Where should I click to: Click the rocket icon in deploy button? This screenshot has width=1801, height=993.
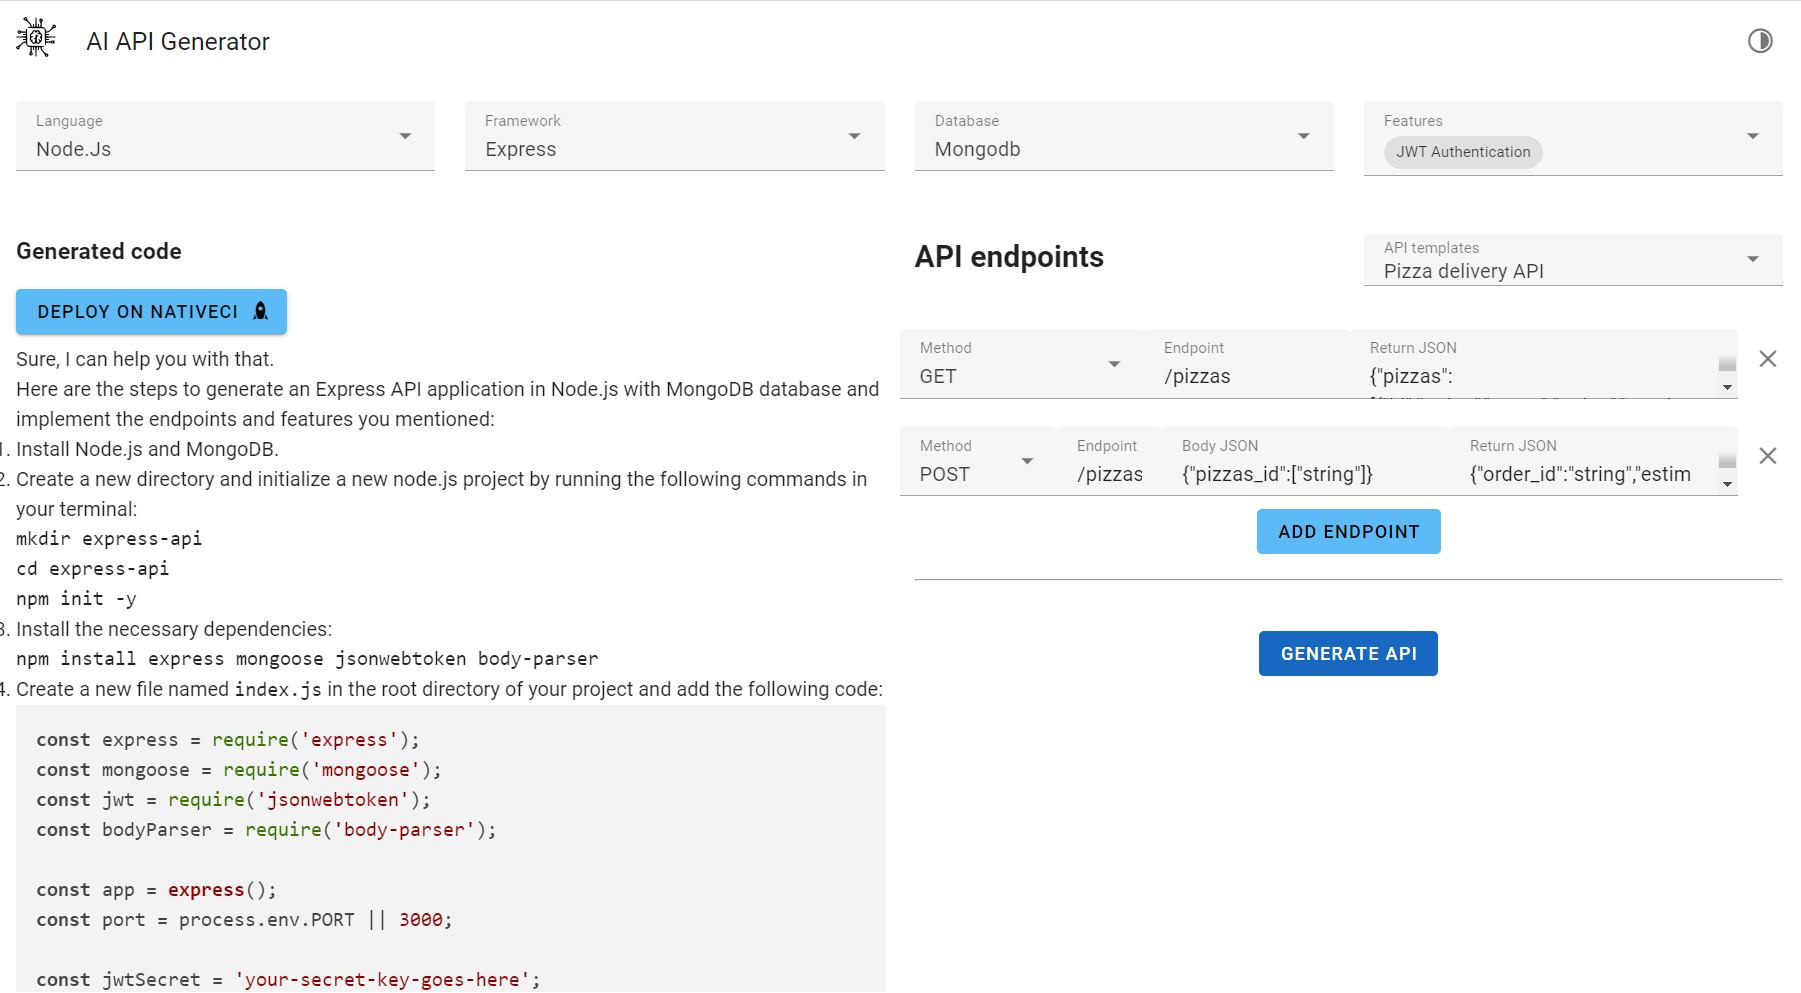261,311
